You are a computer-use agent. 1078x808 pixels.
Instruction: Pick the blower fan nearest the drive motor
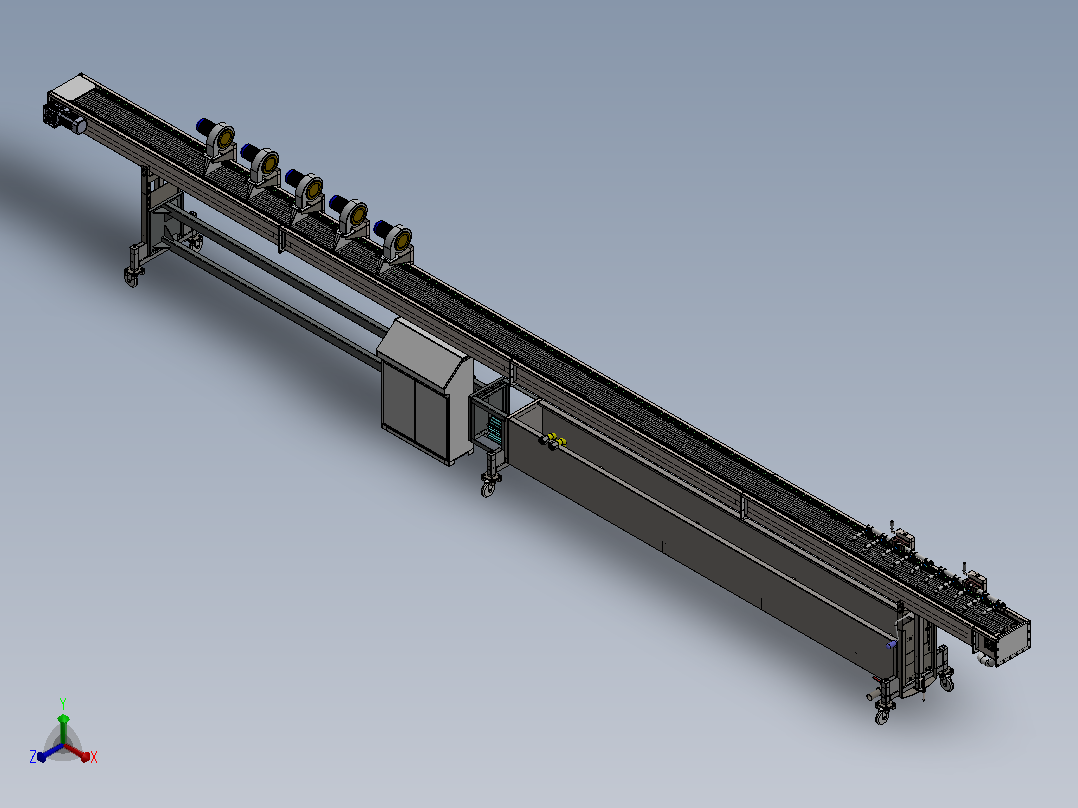click(217, 140)
